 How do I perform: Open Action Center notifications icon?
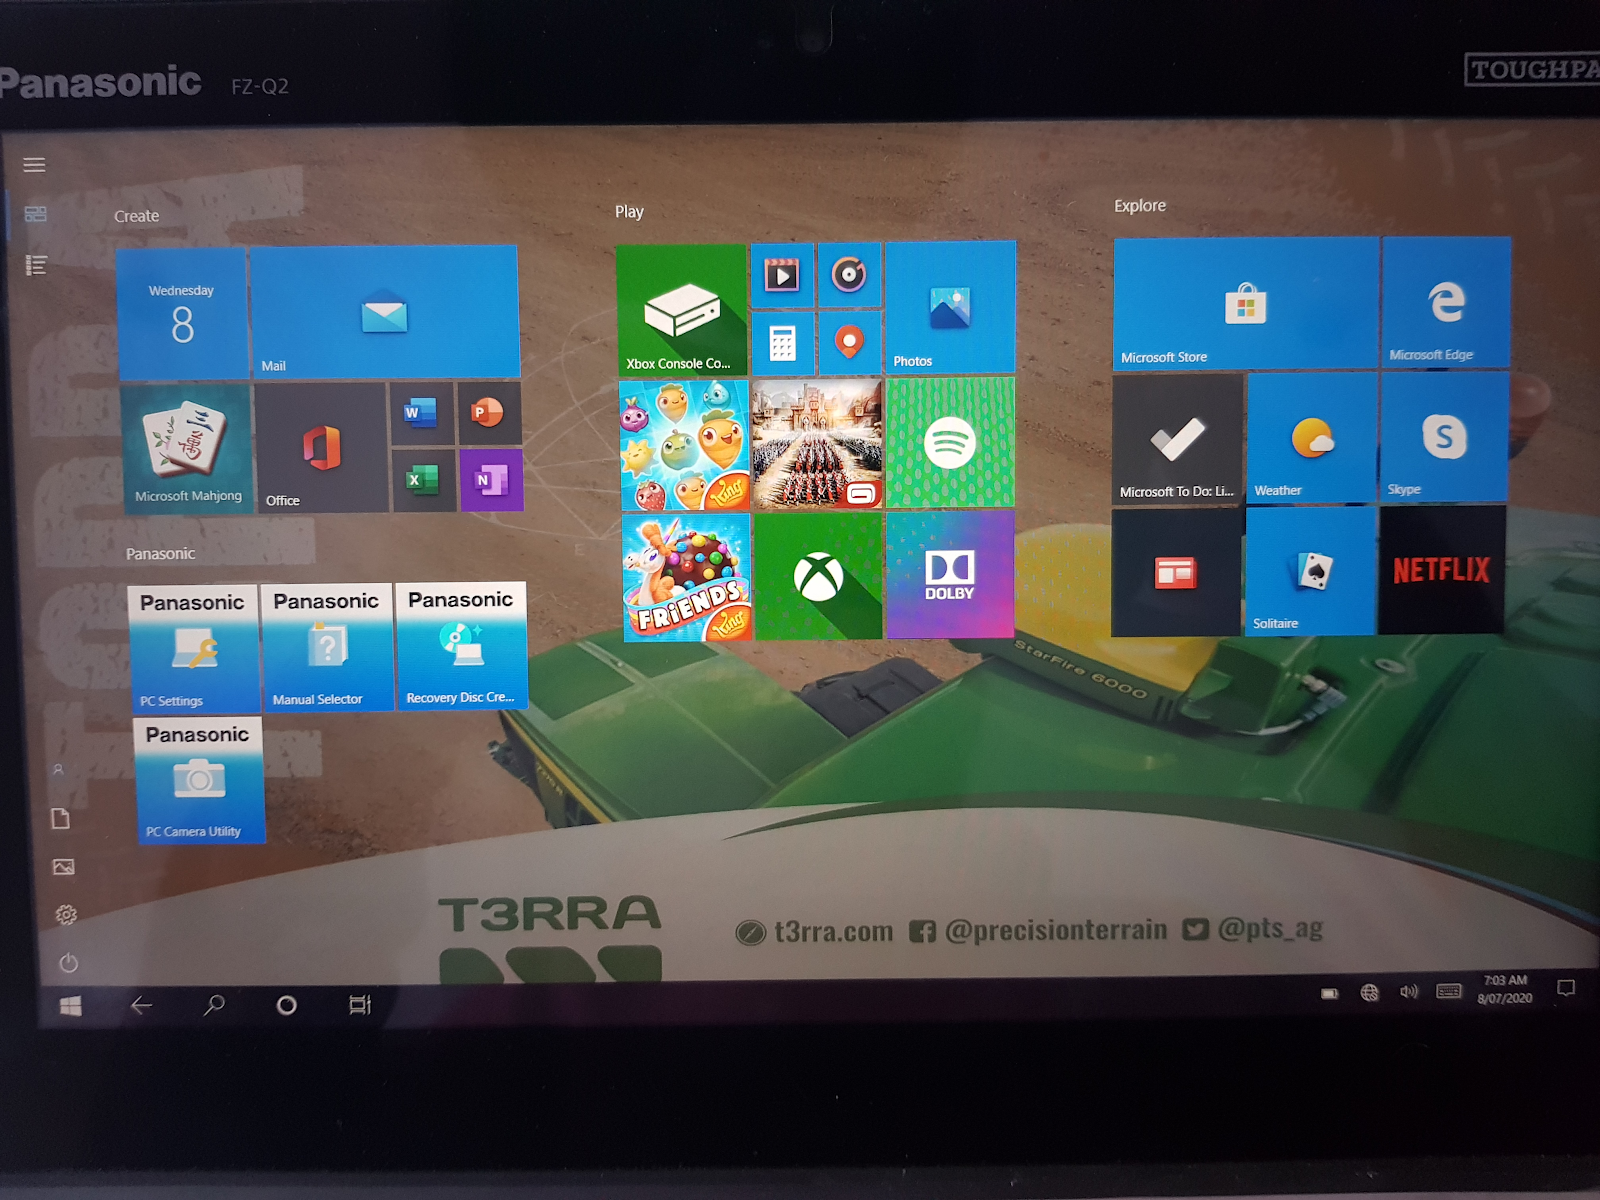coord(1566,988)
